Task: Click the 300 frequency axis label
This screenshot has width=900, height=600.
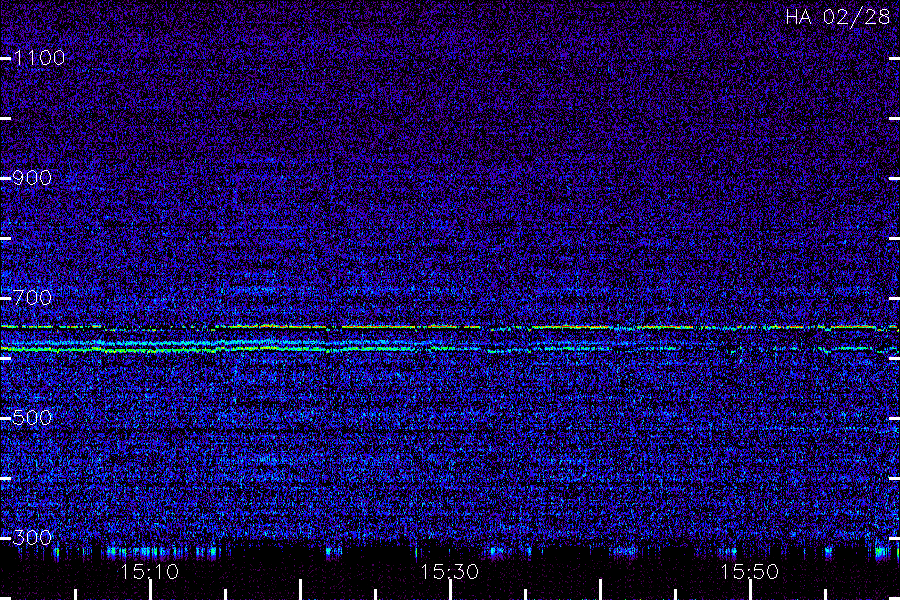Action: pyautogui.click(x=32, y=538)
